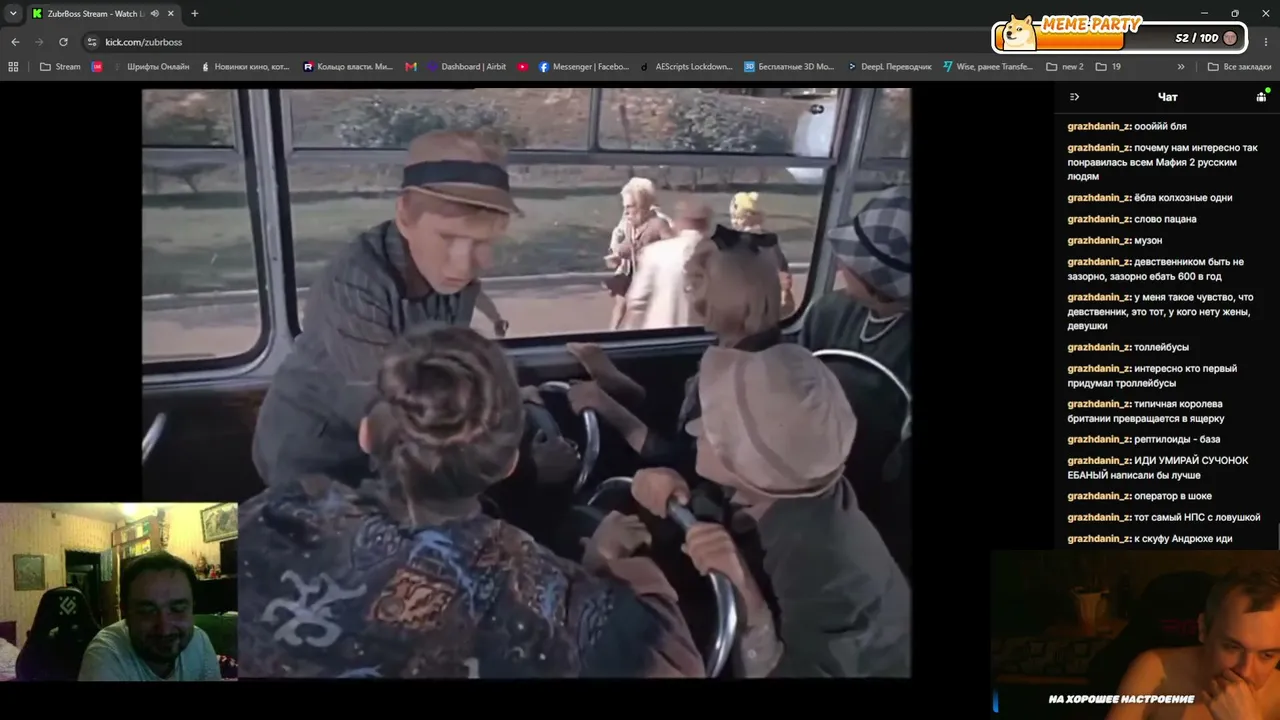Open the red LIVE bookmark icon
The image size is (1280, 720).
(x=97, y=67)
